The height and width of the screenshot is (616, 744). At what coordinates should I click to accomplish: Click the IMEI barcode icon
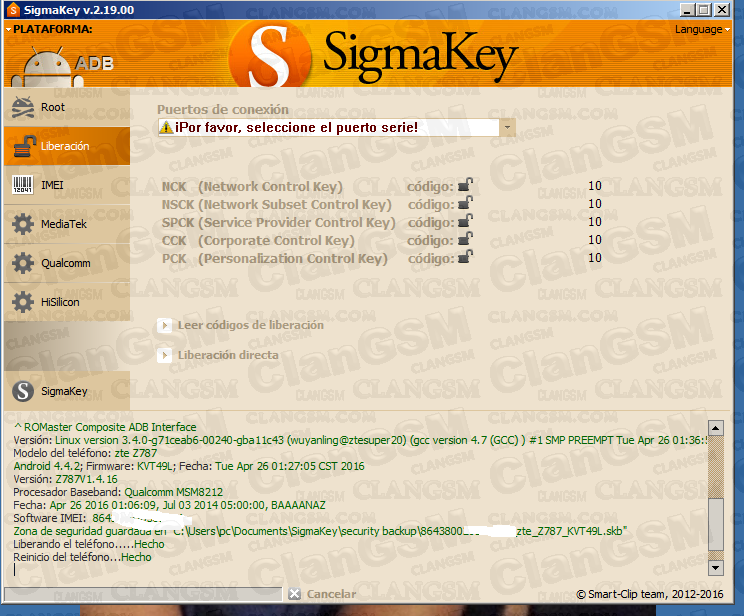coord(23,185)
